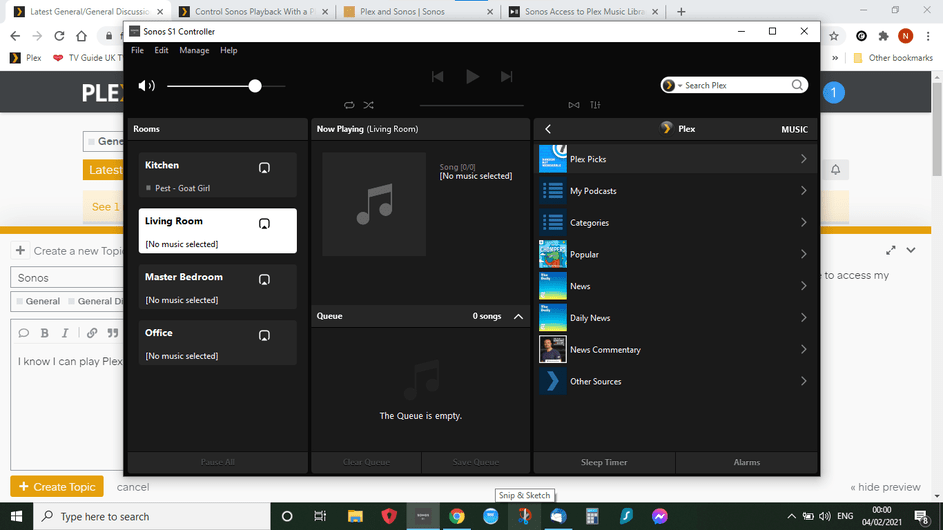Toggle bold in forum editor
The image size is (943, 530).
(x=45, y=333)
